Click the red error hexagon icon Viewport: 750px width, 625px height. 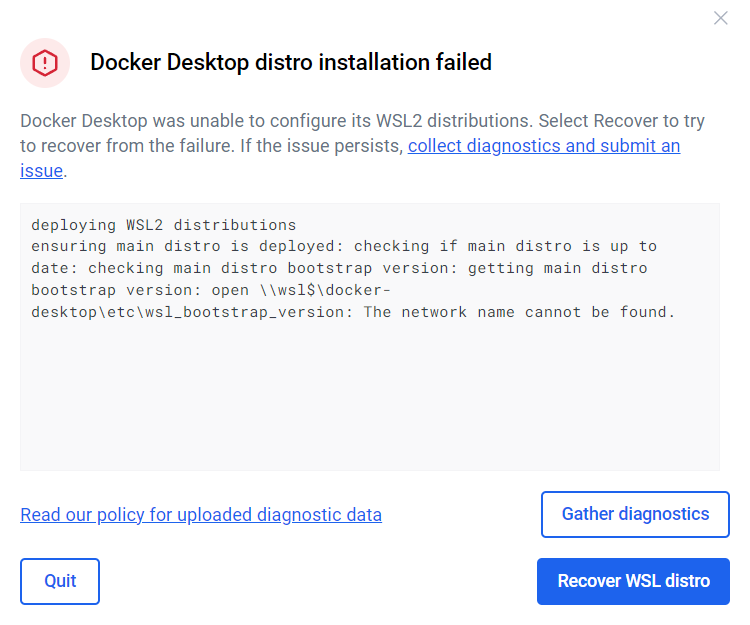pos(45,63)
